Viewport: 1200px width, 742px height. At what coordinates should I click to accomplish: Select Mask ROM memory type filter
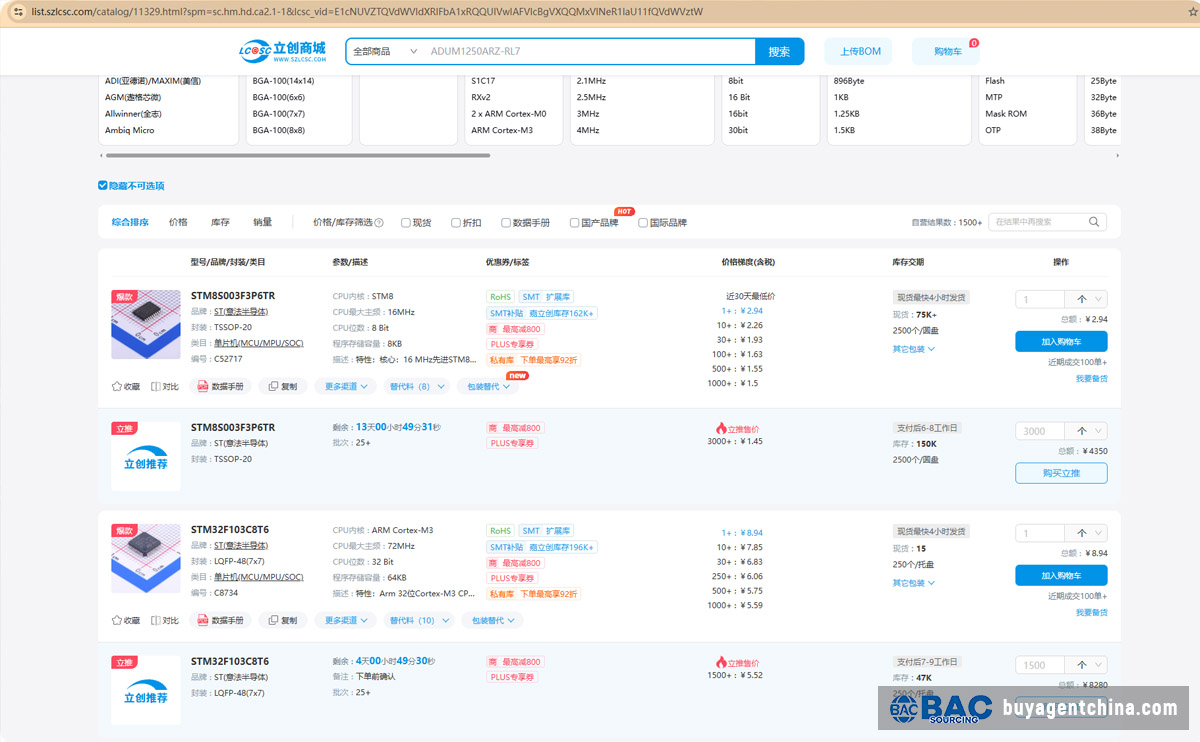(1005, 114)
